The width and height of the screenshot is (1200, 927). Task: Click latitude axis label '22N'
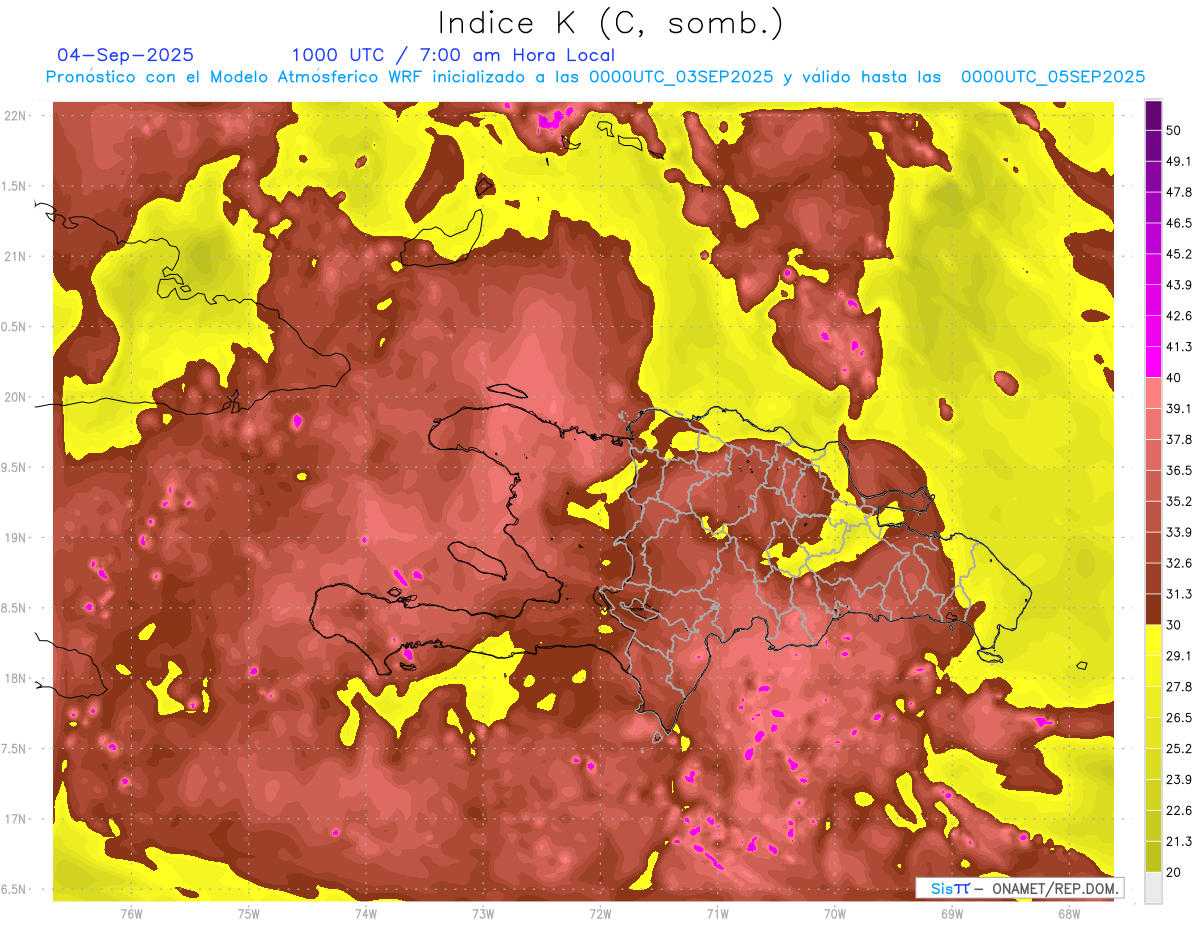click(15, 115)
